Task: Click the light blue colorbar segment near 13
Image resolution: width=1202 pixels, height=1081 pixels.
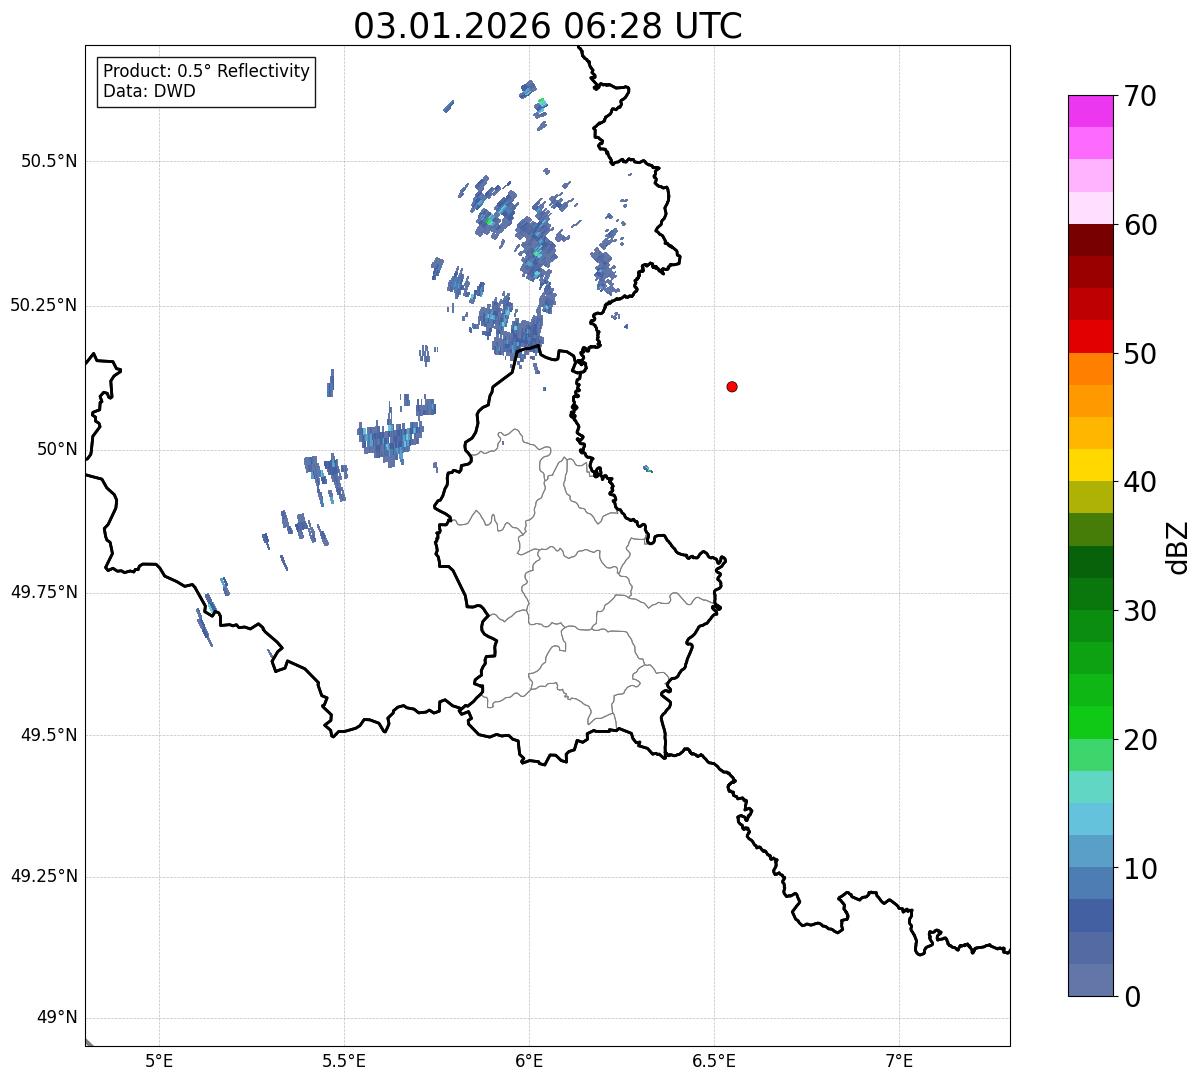Action: point(1090,819)
